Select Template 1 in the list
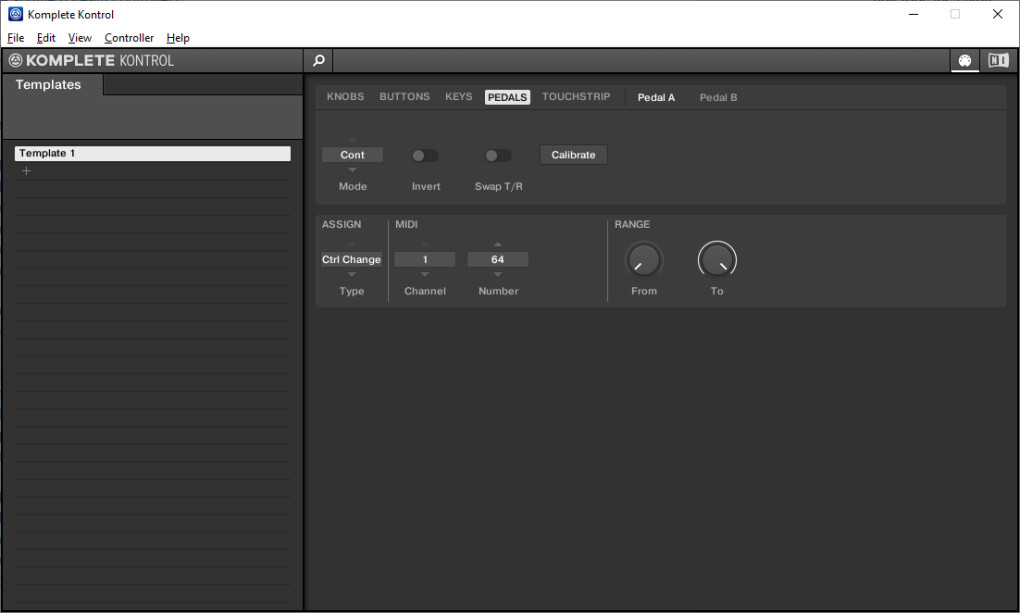 pyautogui.click(x=152, y=153)
